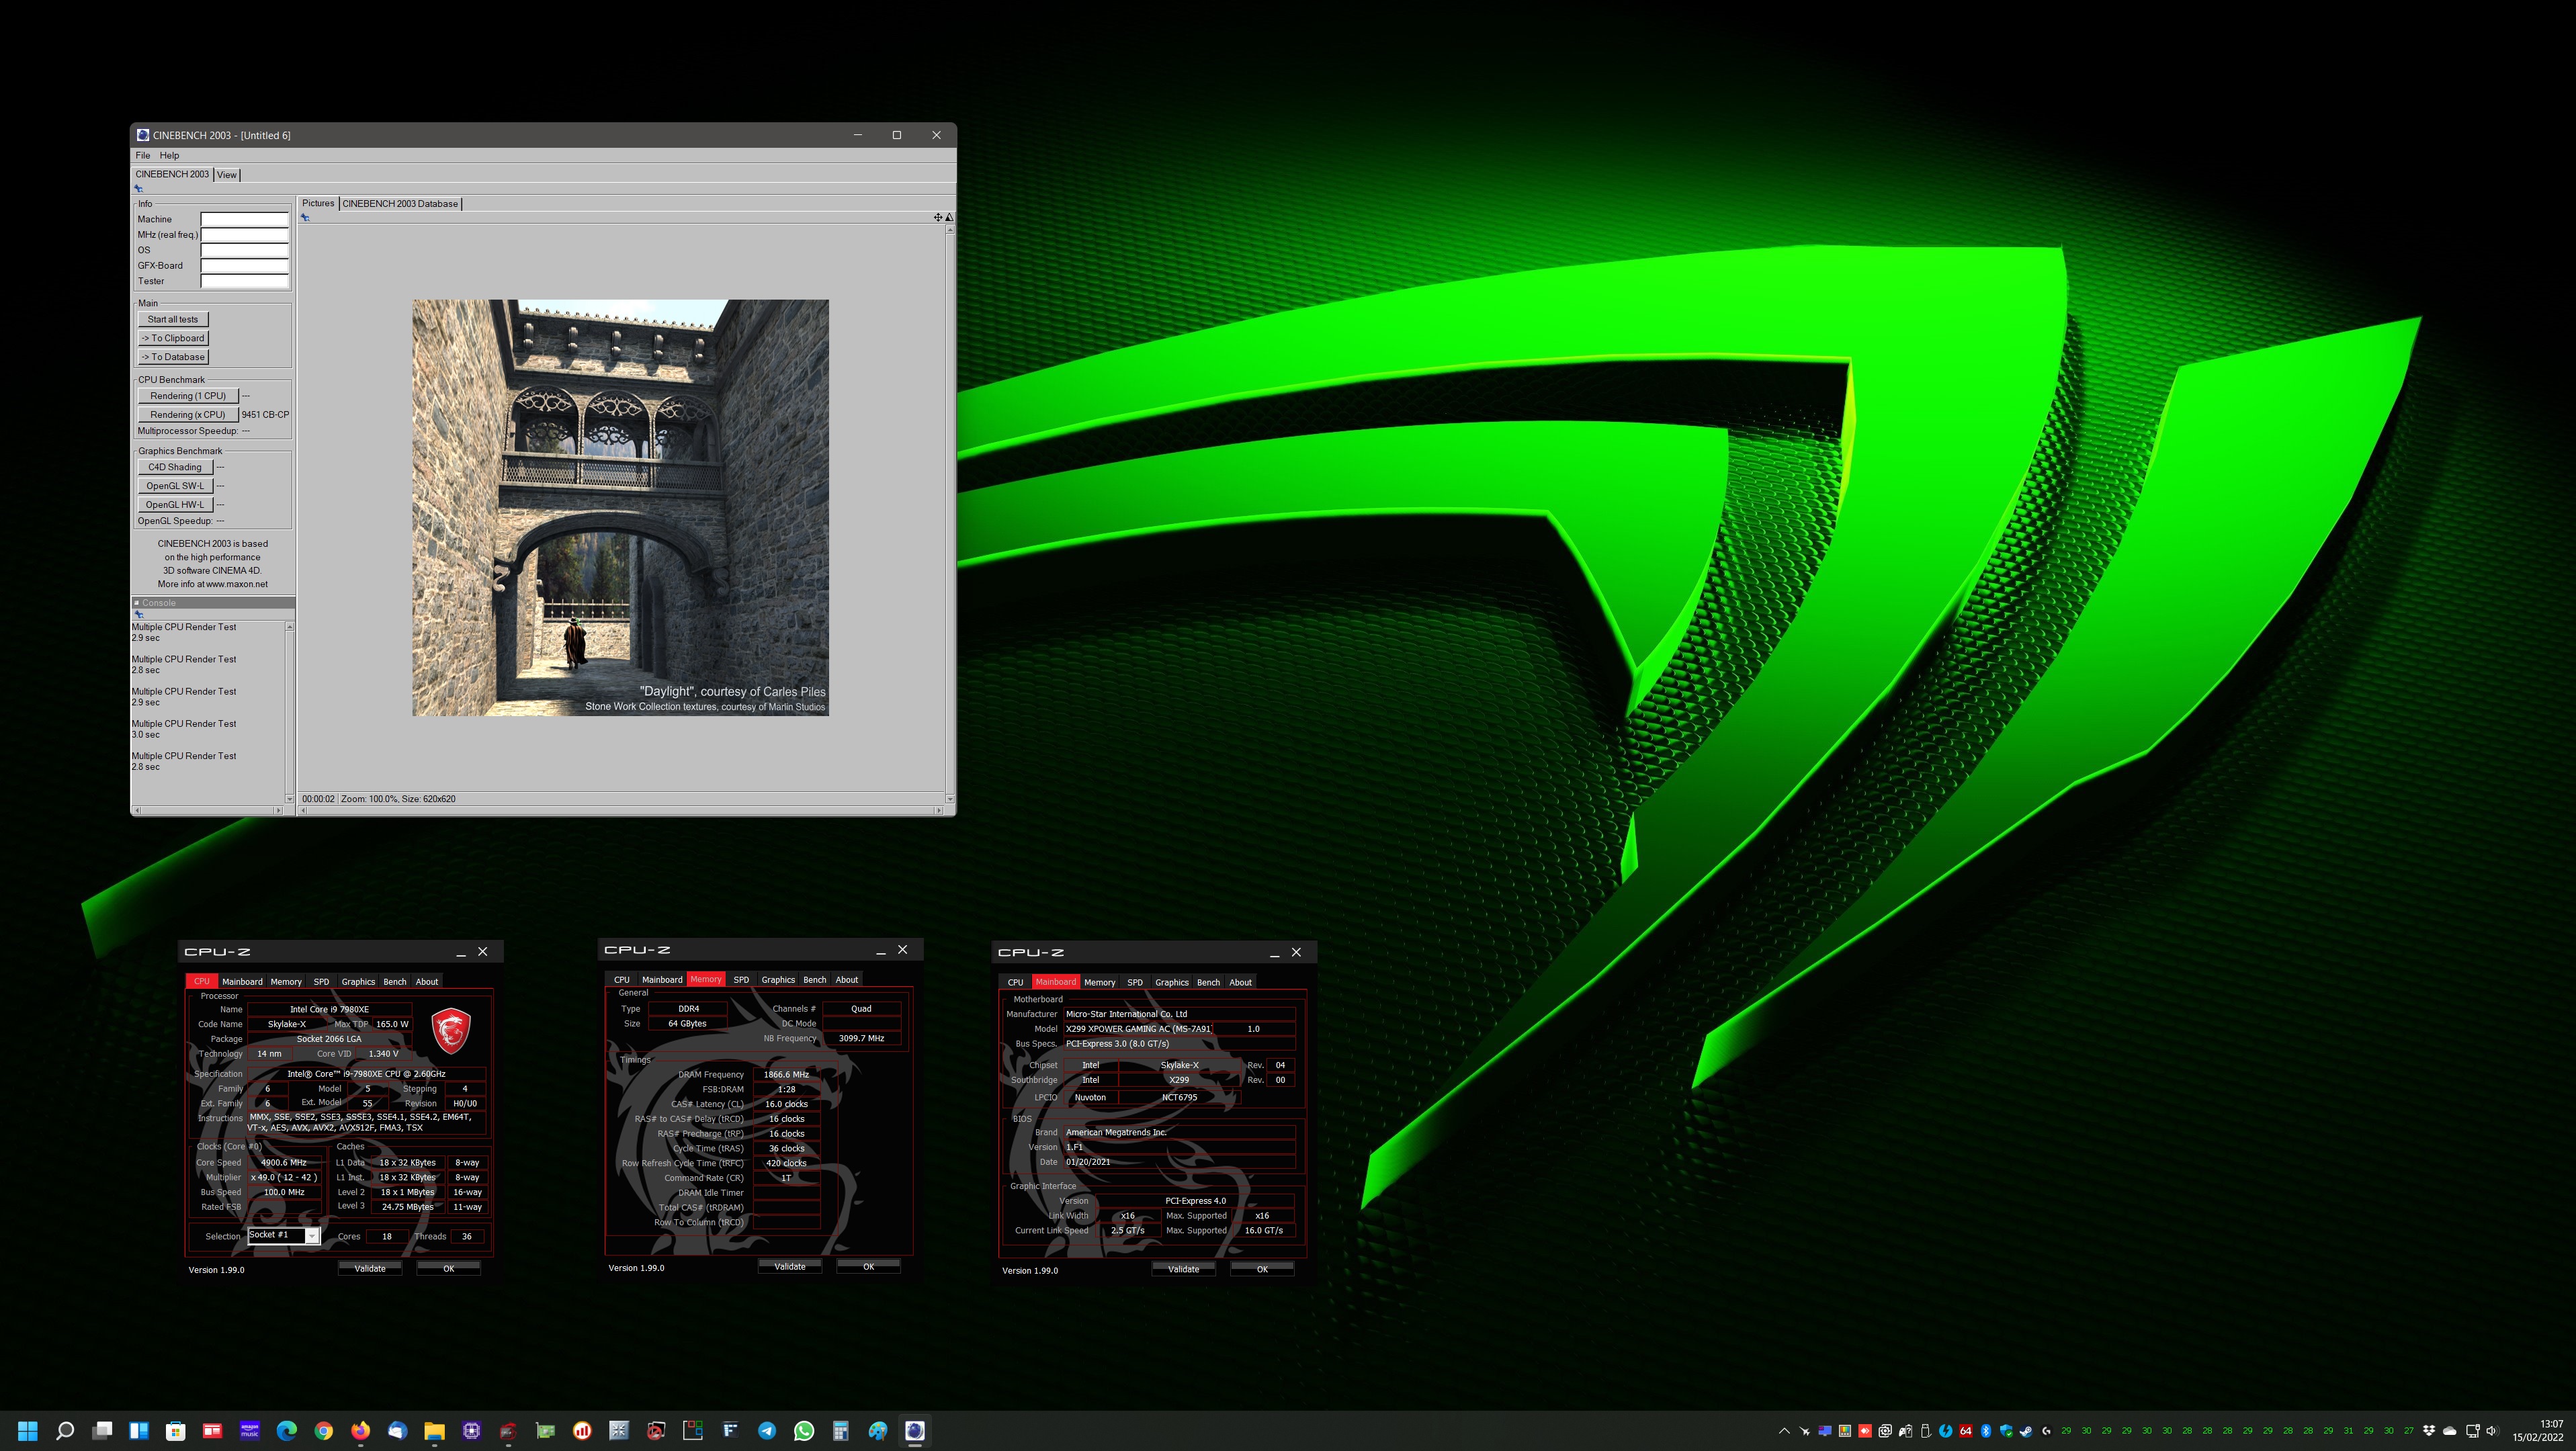Switch to CINEBENCH 2003 Database tab
The width and height of the screenshot is (2576, 1451).
[400, 204]
